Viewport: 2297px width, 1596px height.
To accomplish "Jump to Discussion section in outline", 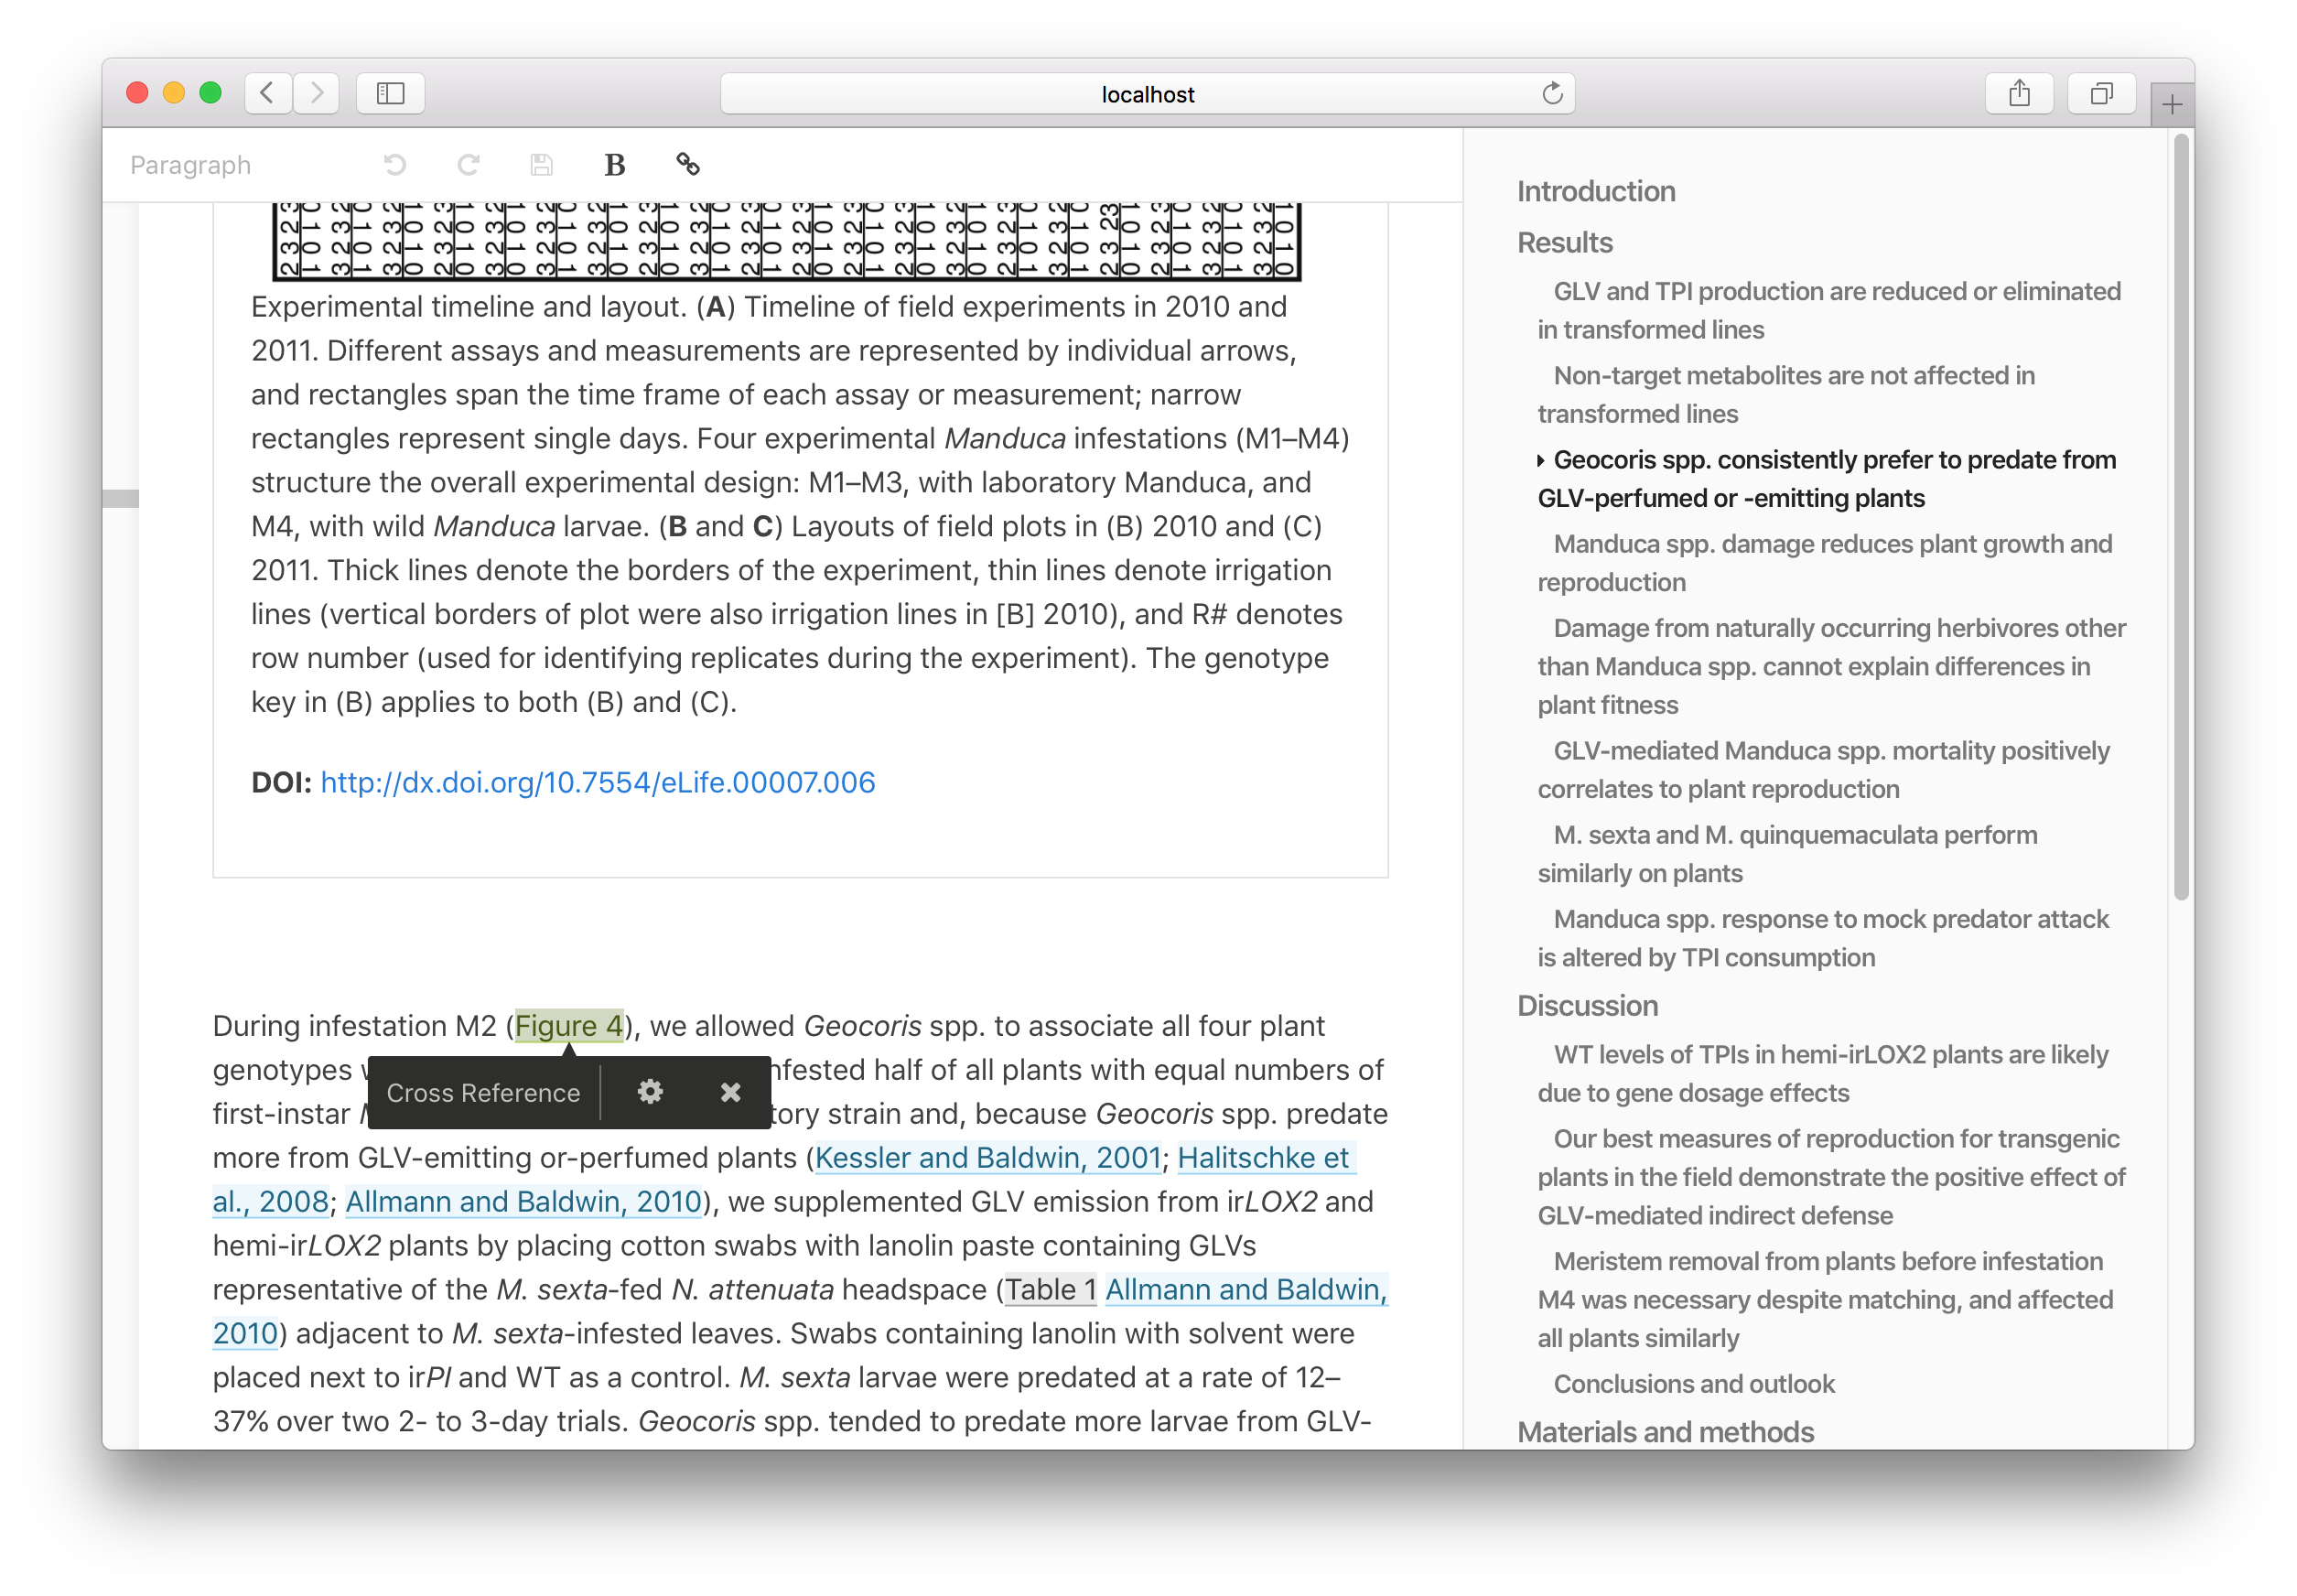I will click(1587, 1005).
